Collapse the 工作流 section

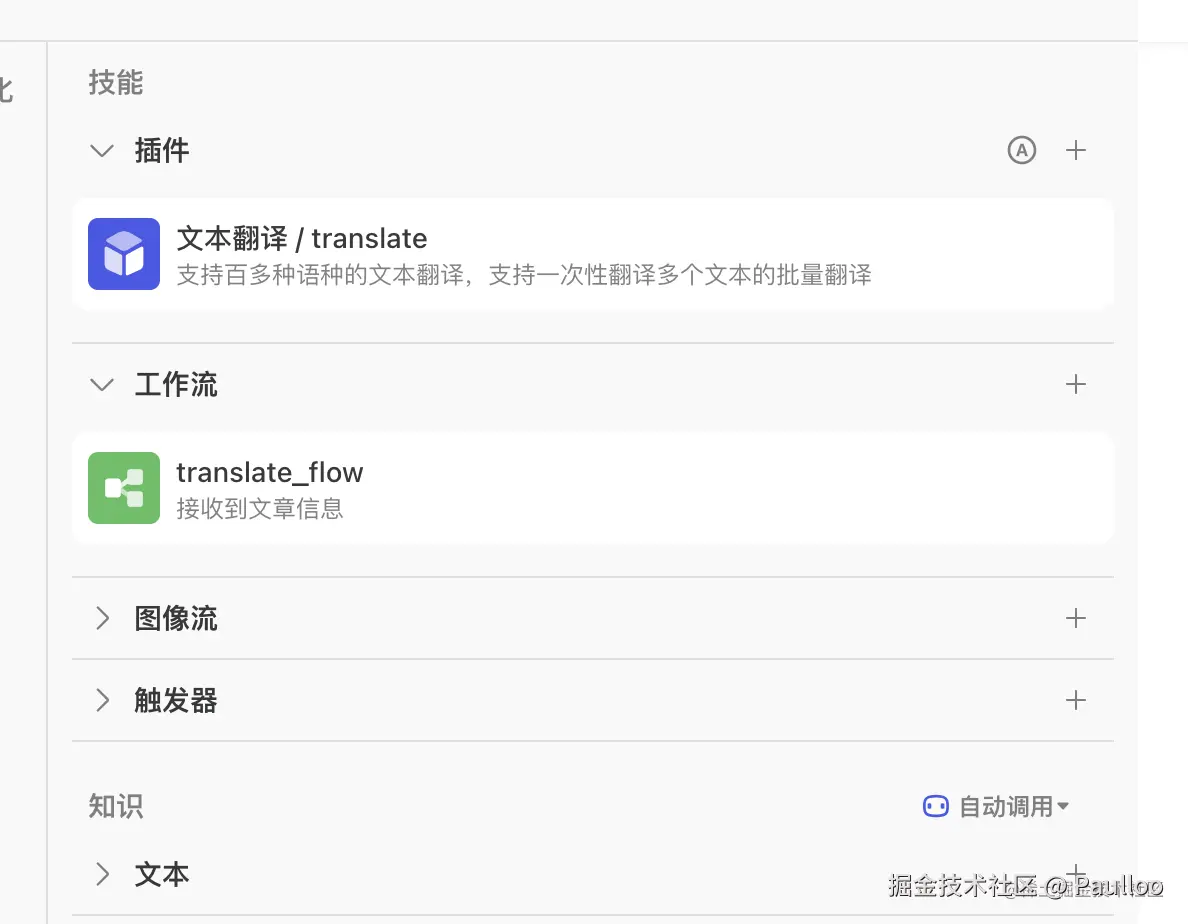(101, 384)
